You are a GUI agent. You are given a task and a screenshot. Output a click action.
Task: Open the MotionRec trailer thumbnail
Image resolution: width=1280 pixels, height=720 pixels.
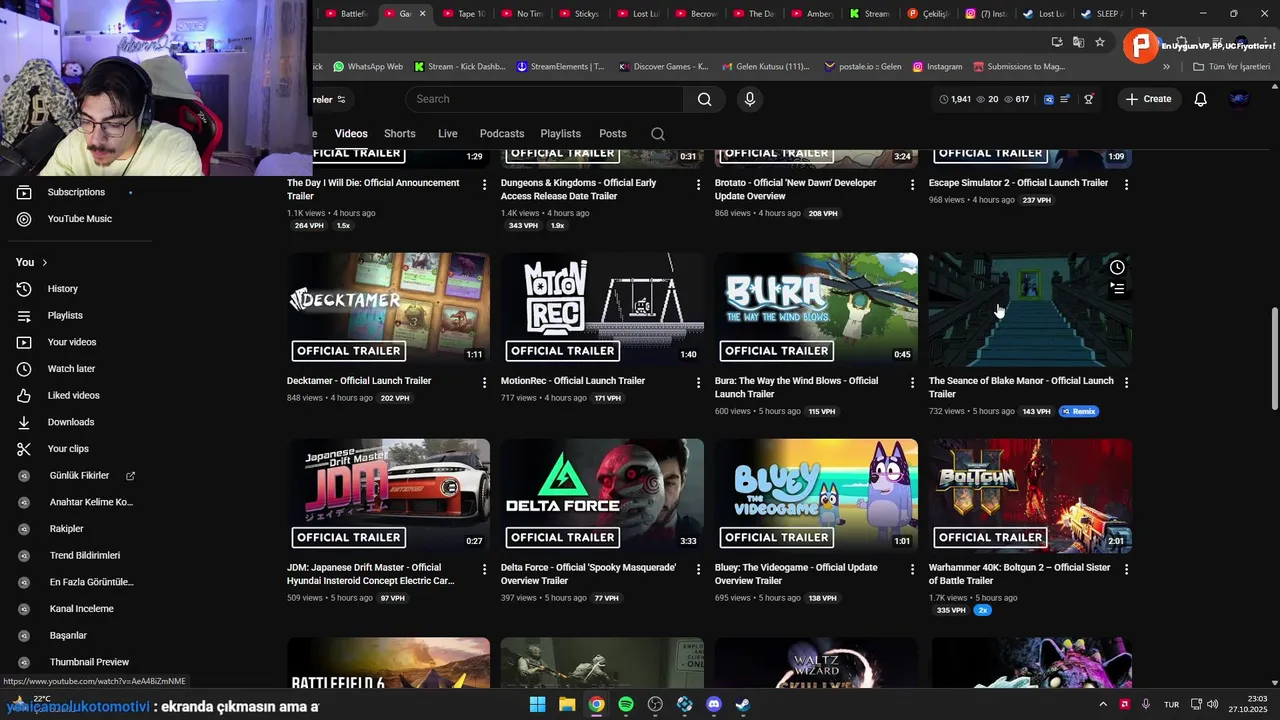pos(602,310)
